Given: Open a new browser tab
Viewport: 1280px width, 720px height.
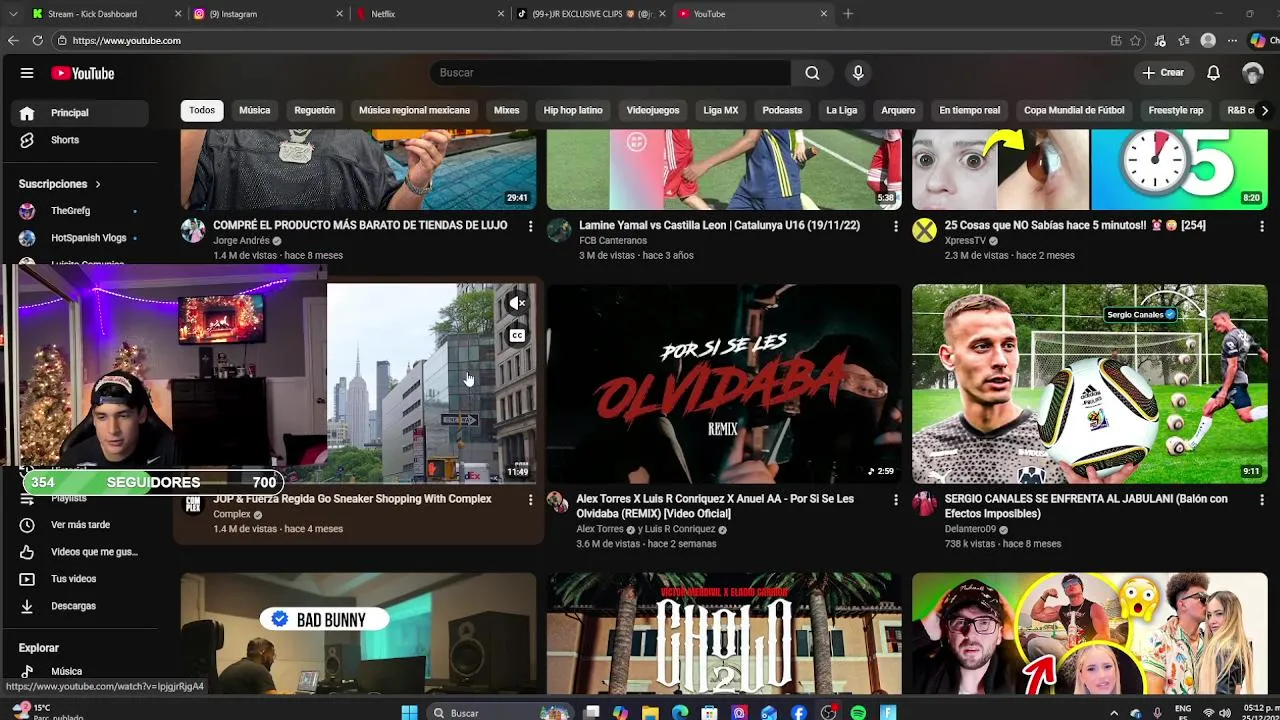Looking at the screenshot, I should coord(848,14).
